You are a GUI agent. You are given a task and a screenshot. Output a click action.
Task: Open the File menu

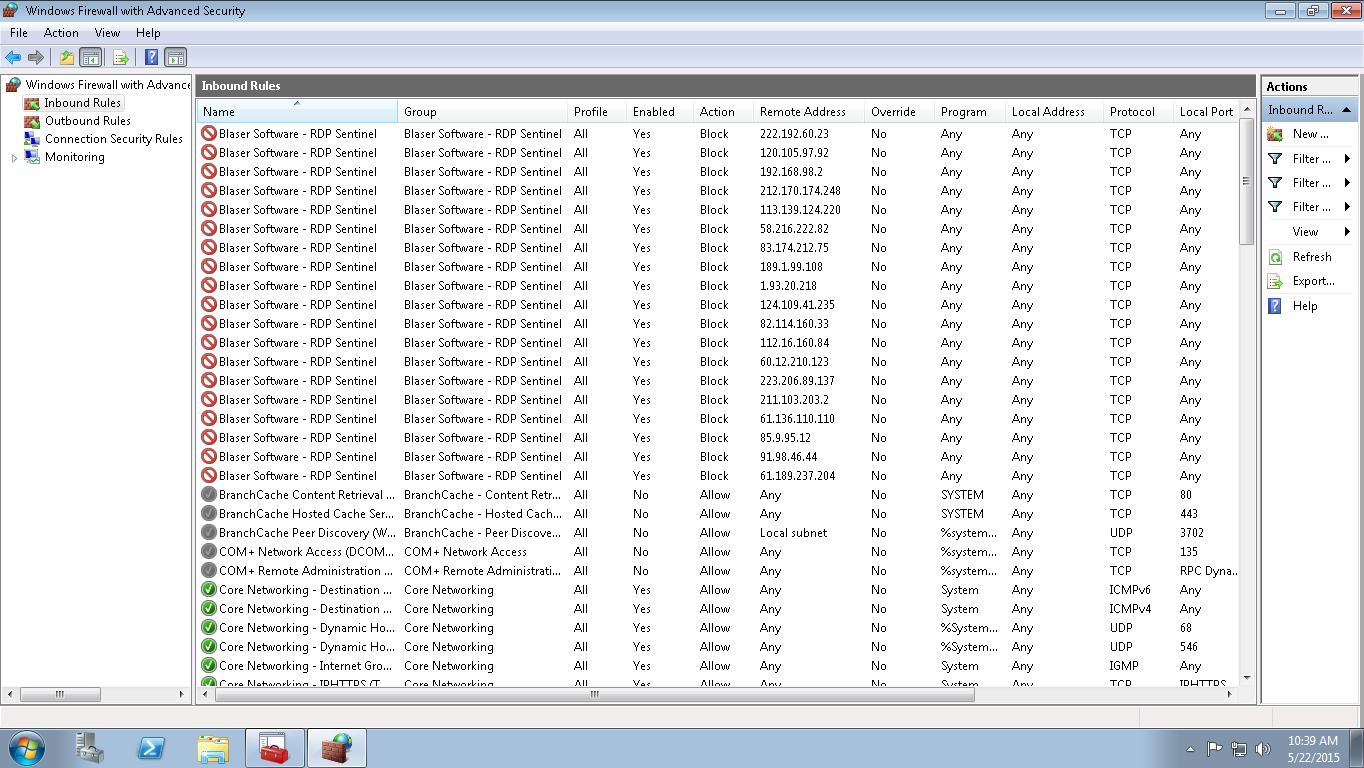click(18, 33)
